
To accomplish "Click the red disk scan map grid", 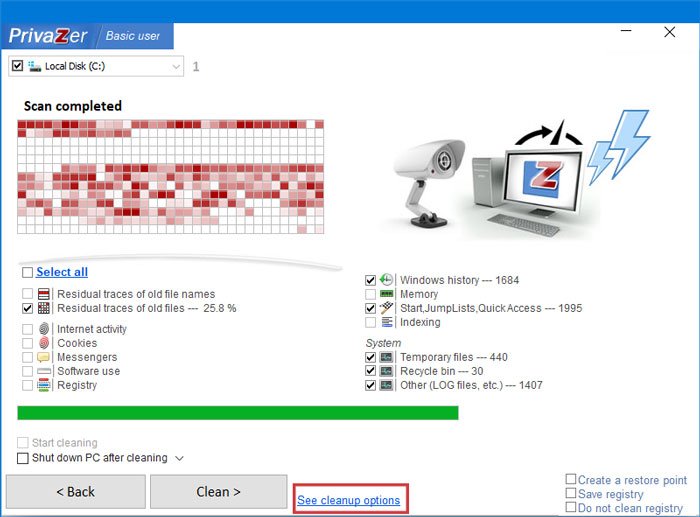I will pyautogui.click(x=171, y=176).
